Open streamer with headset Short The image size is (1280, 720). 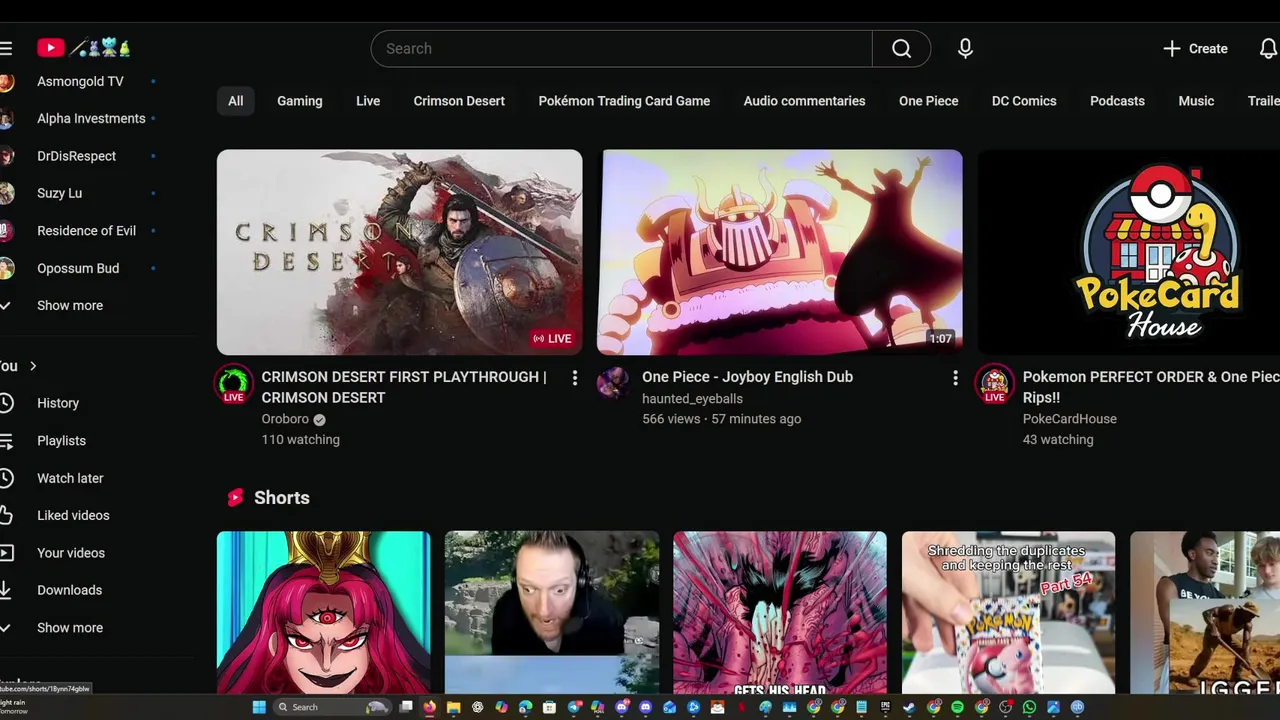(552, 612)
